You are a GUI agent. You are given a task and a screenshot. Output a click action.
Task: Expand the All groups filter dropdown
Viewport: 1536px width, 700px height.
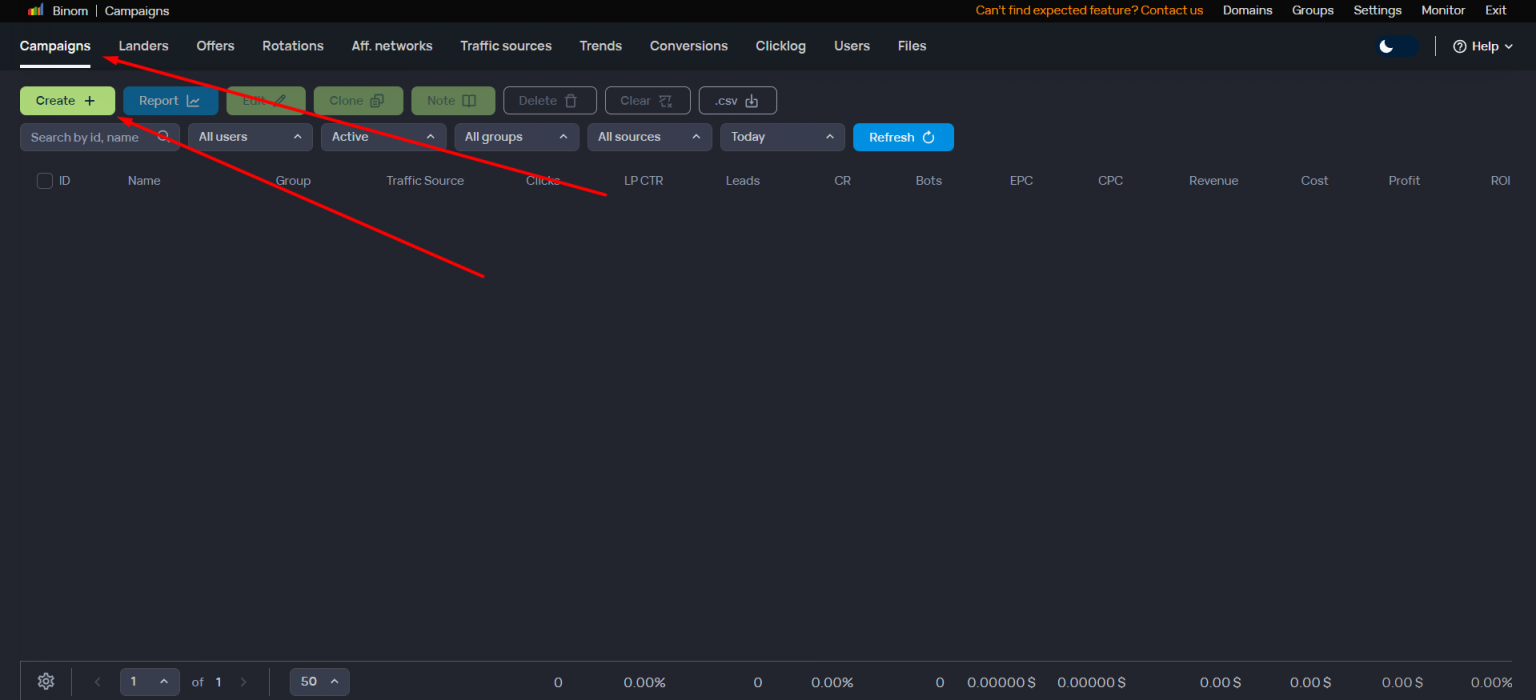pos(516,136)
